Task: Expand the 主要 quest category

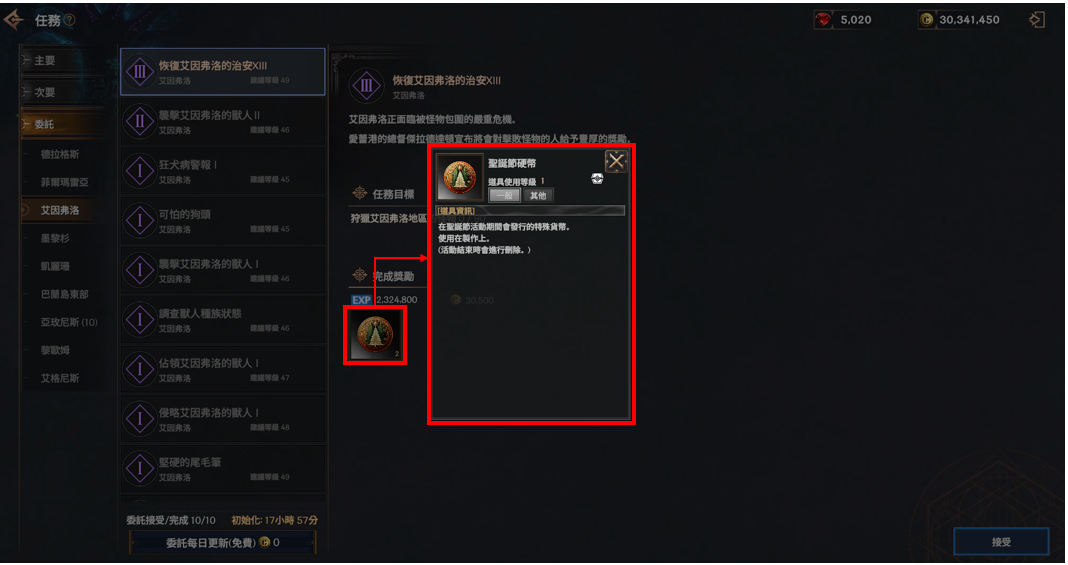Action: pyautogui.click(x=63, y=61)
